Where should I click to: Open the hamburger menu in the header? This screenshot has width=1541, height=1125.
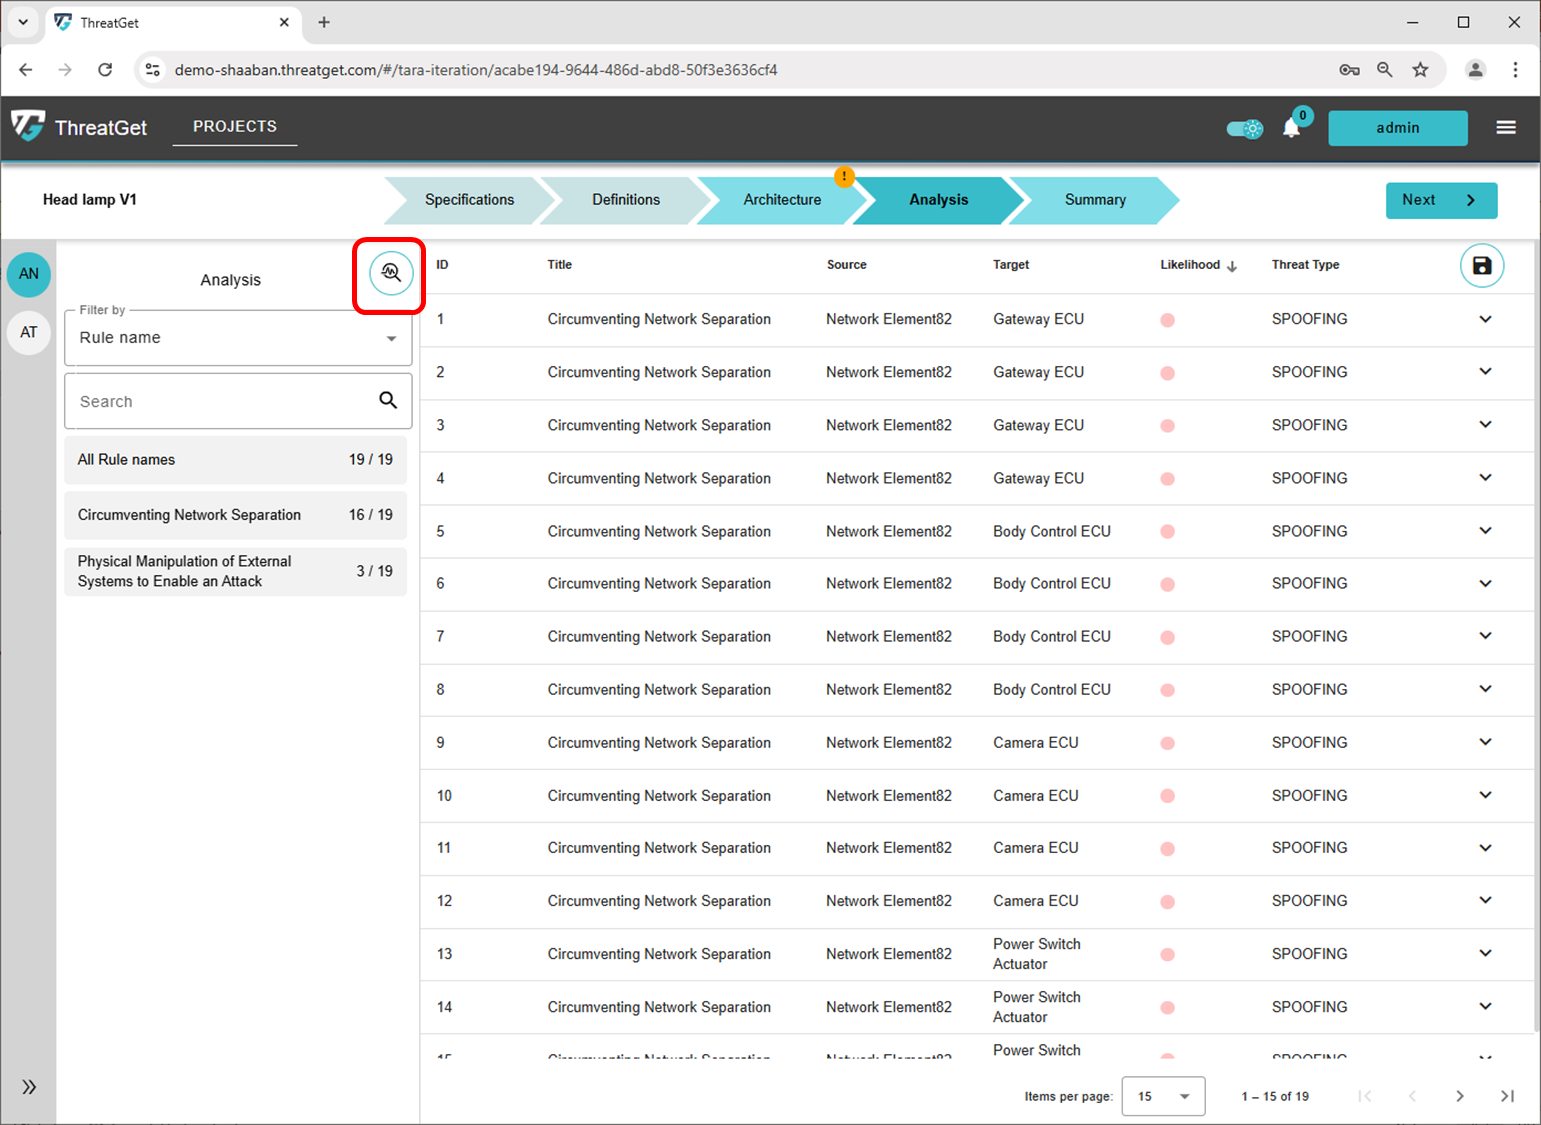(1505, 128)
